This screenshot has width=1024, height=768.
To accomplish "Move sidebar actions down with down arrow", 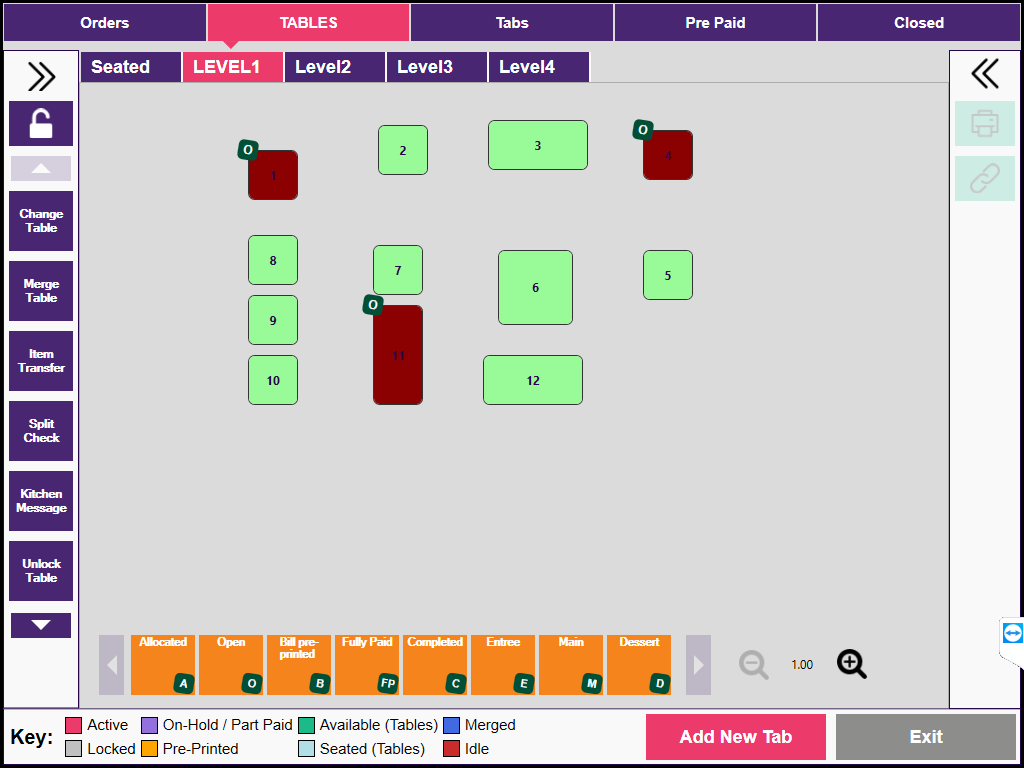I will 41,625.
